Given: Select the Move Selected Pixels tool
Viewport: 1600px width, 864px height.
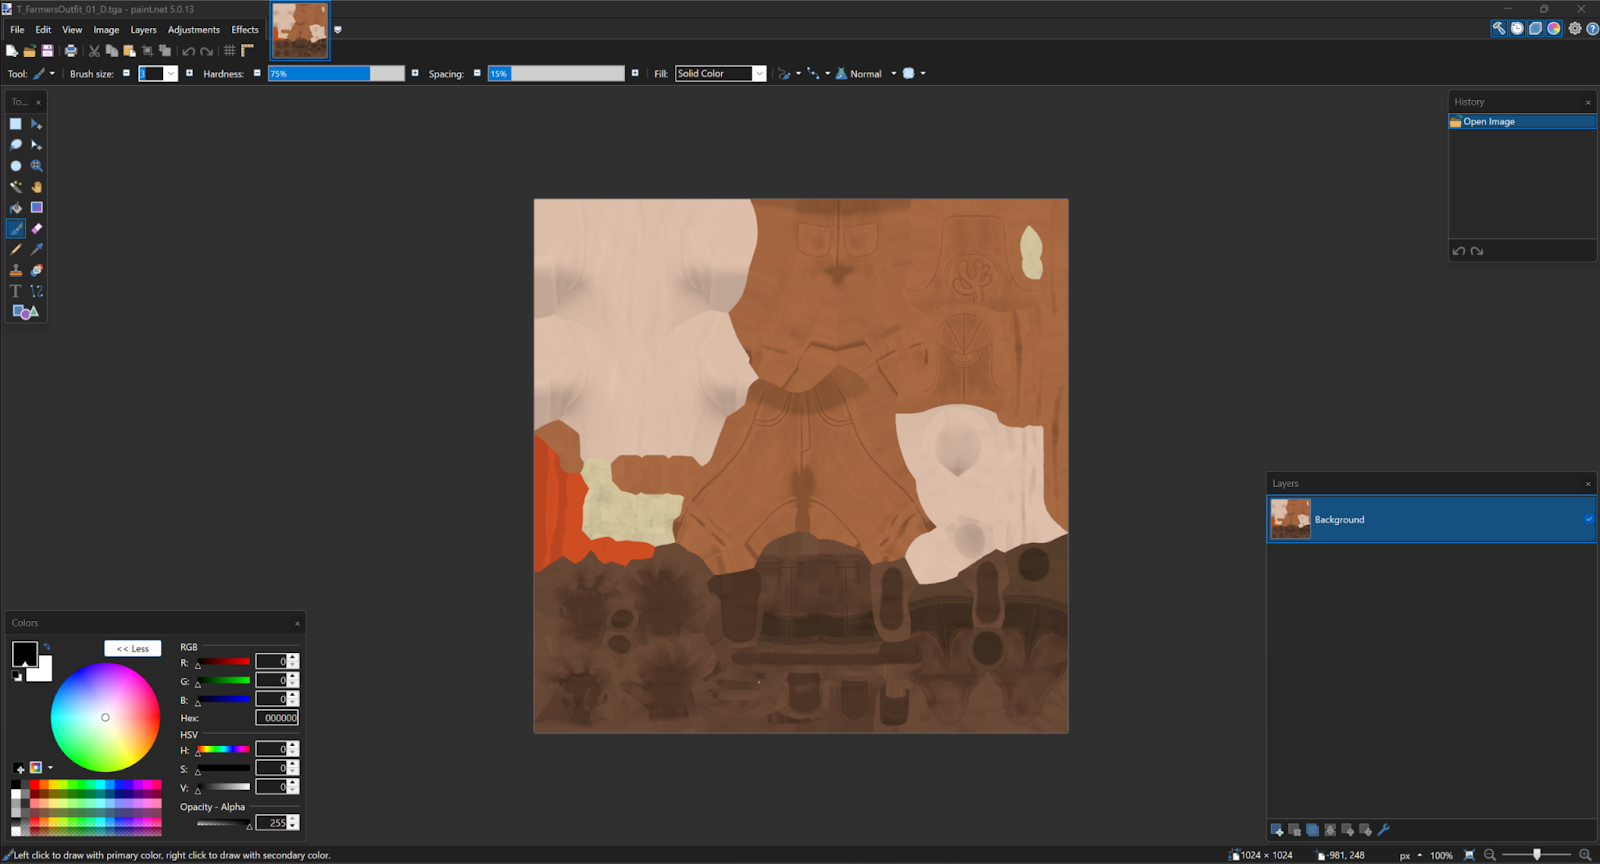Looking at the screenshot, I should 37,124.
